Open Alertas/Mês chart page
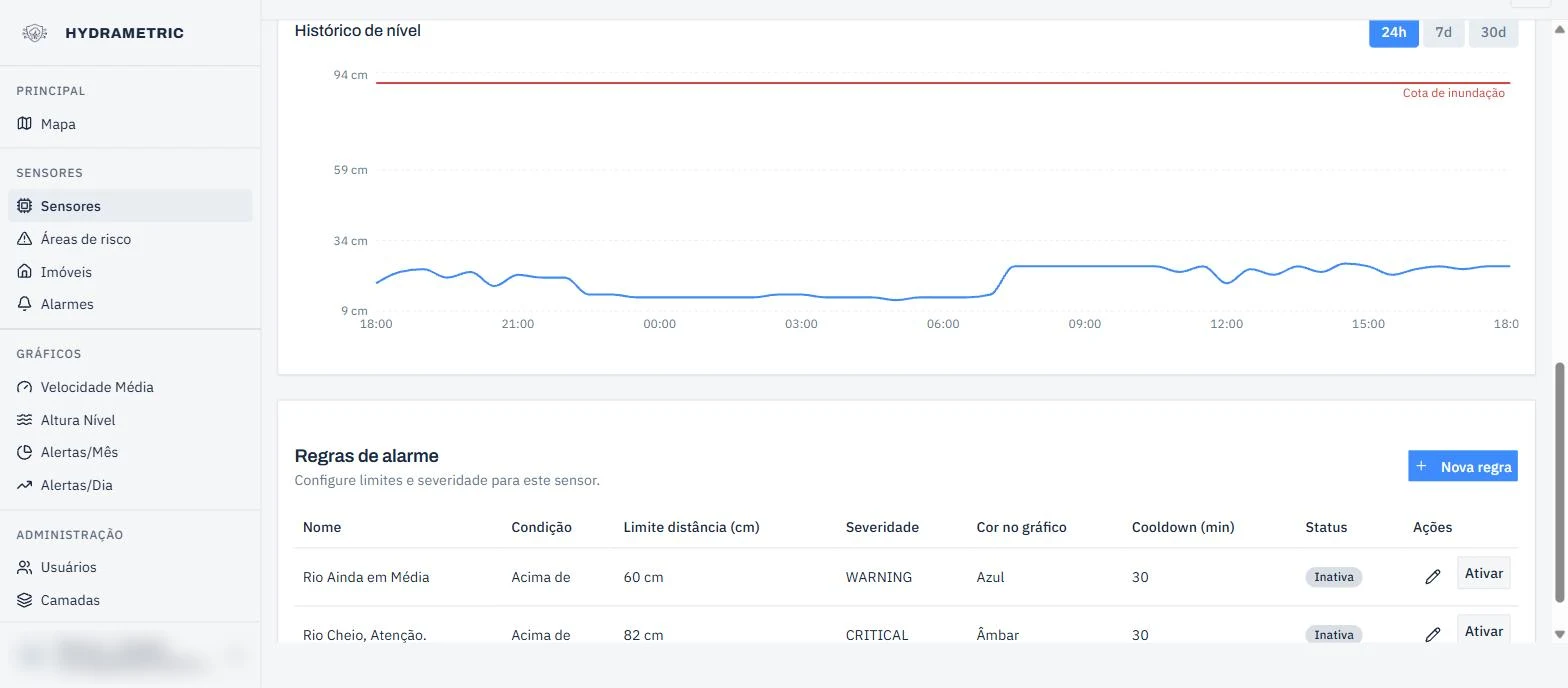Image resolution: width=1568 pixels, height=688 pixels. pyautogui.click(x=130, y=452)
